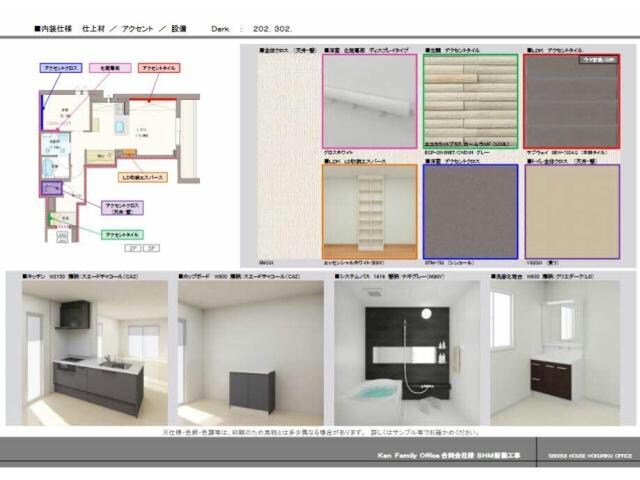Click the orange LD収納スペース label

coord(143,177)
